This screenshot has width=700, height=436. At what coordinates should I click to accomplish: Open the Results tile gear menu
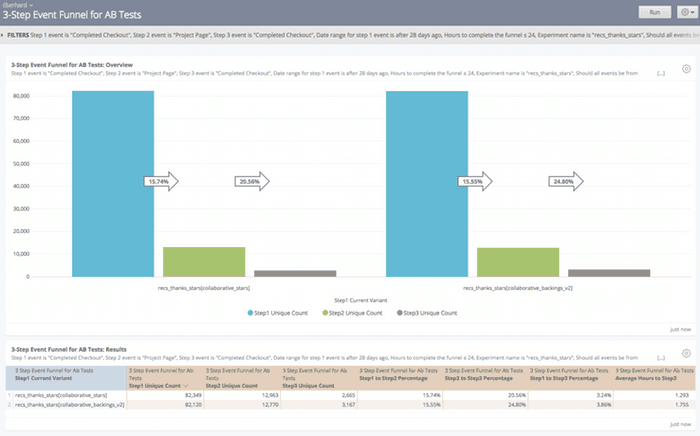[686, 352]
